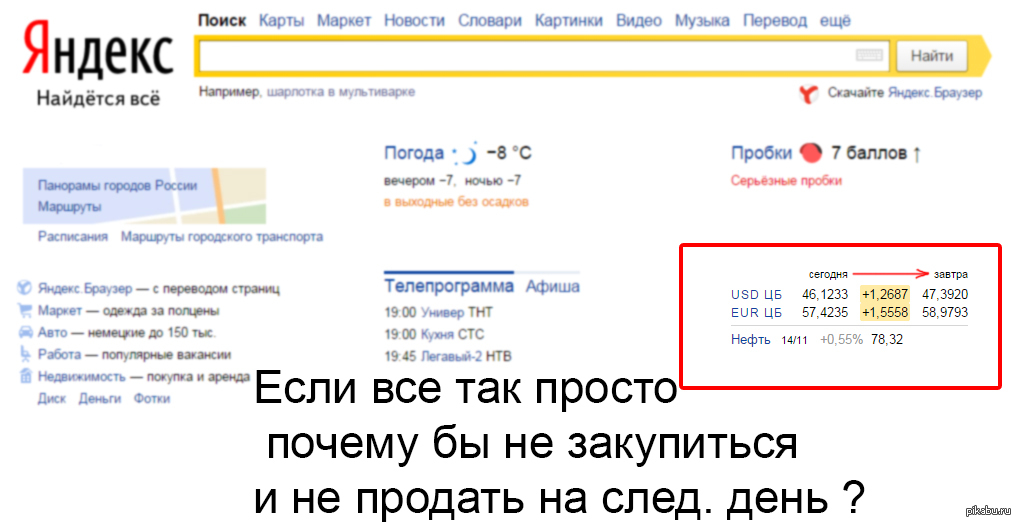Viewport: 1016px width, 522px height.
Task: Click the Нефть oil price link
Action: pyautogui.click(x=750, y=340)
